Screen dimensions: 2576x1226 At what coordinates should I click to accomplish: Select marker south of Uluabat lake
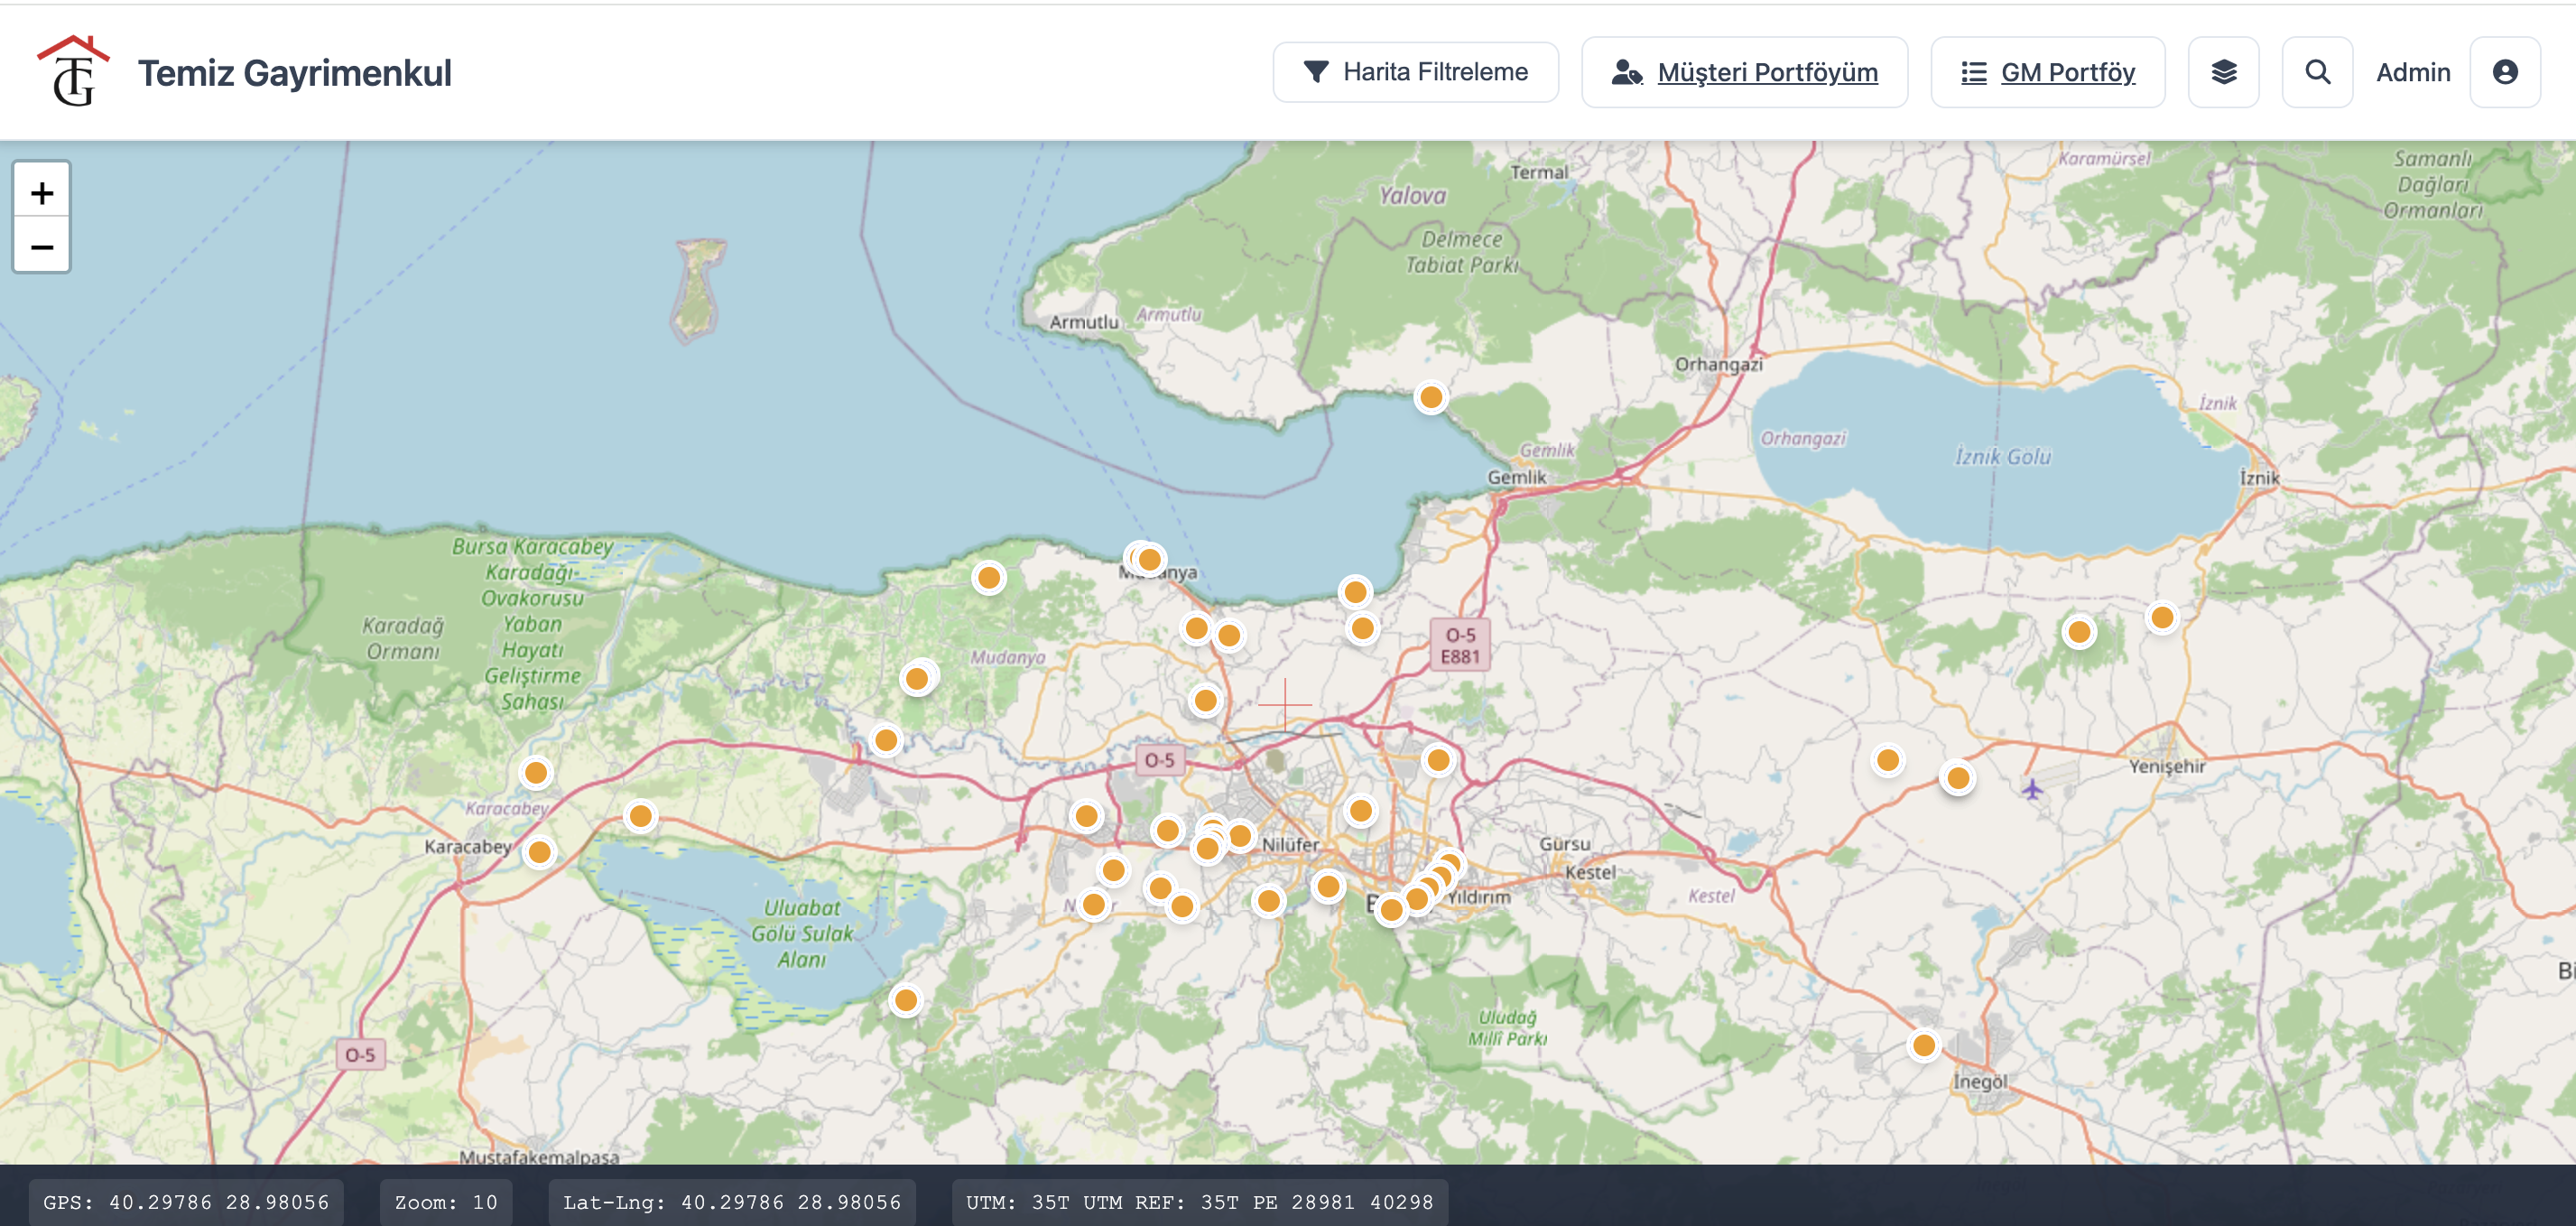[905, 1000]
